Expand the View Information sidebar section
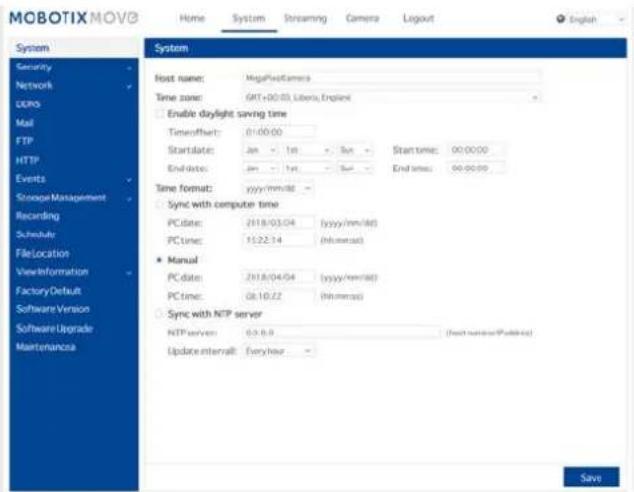Image resolution: width=634 pixels, height=492 pixels. pos(74,272)
